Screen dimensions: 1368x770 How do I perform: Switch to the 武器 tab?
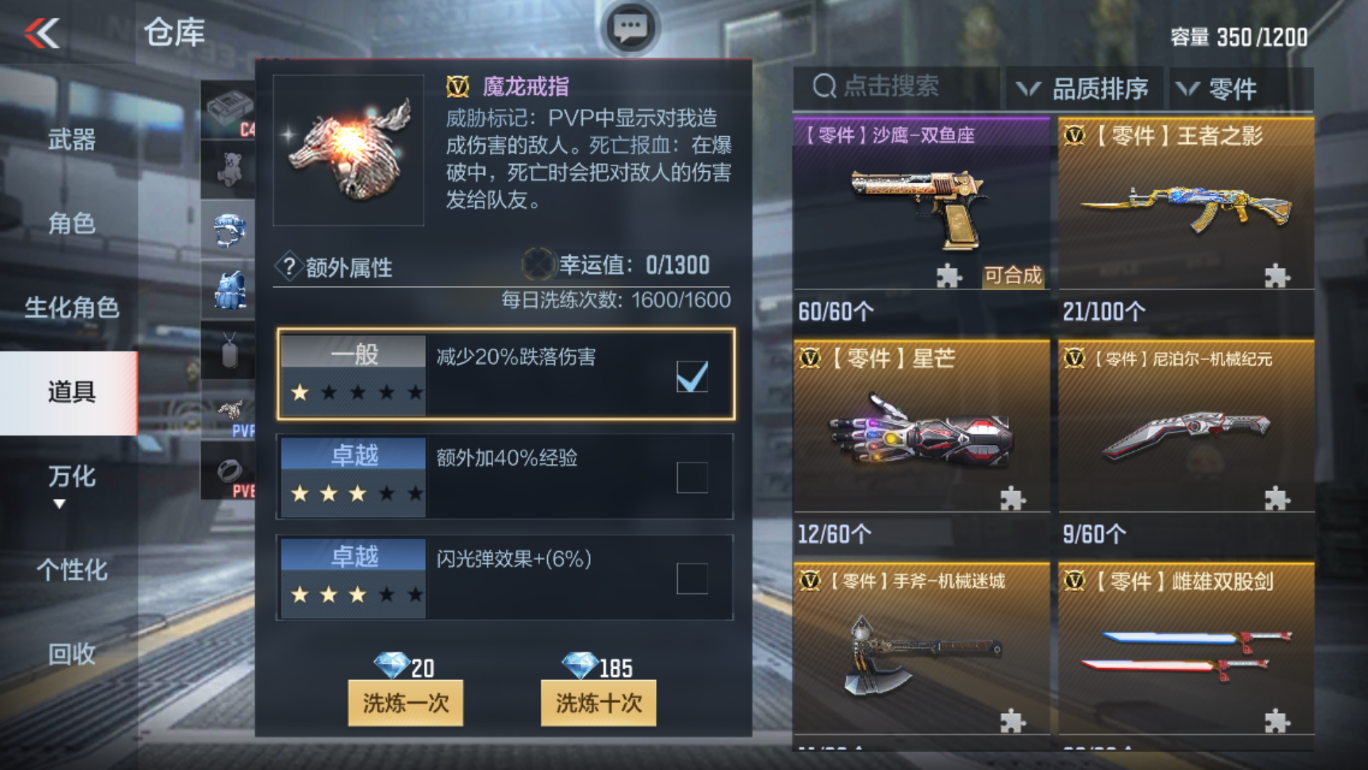tap(70, 140)
